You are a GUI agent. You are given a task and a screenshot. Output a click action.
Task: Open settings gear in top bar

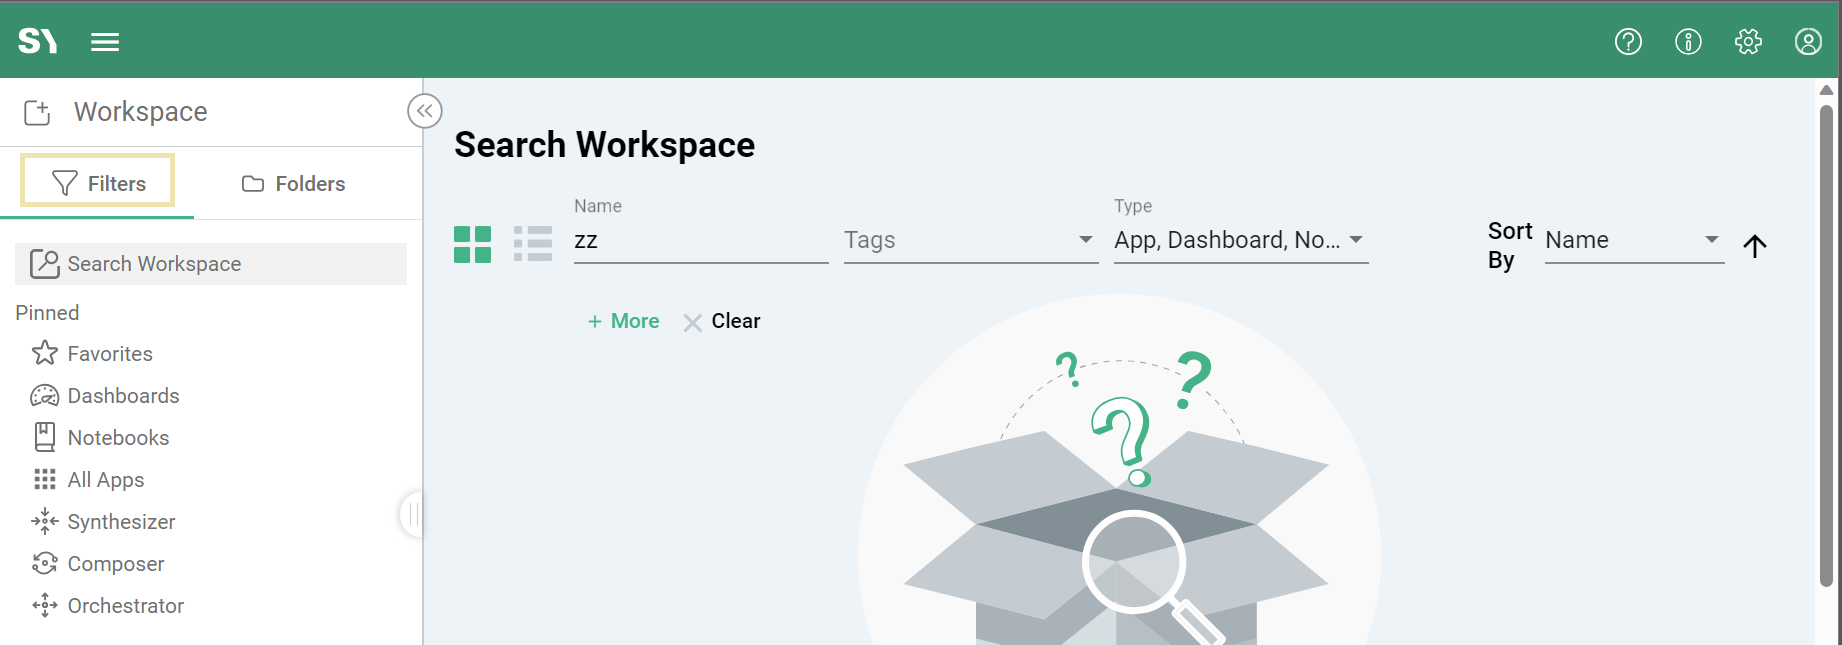(x=1748, y=42)
